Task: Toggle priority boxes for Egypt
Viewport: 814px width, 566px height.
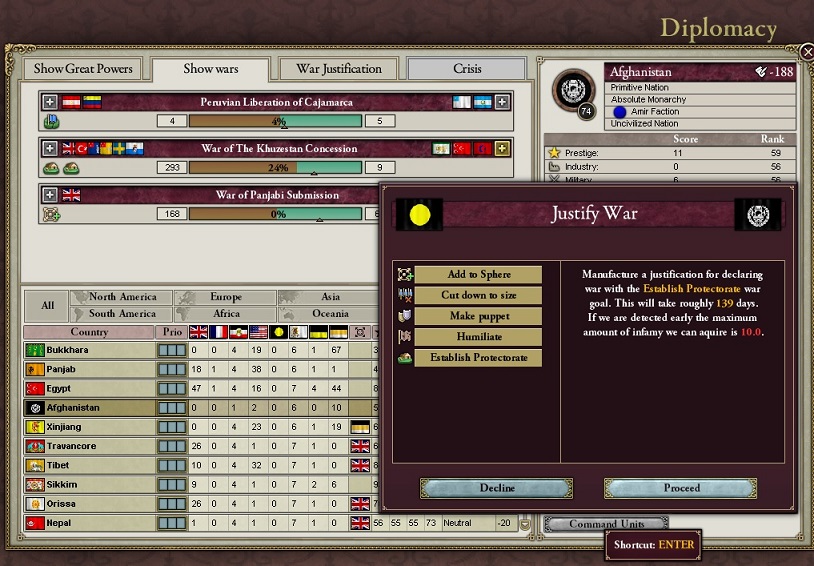Action: (x=171, y=389)
